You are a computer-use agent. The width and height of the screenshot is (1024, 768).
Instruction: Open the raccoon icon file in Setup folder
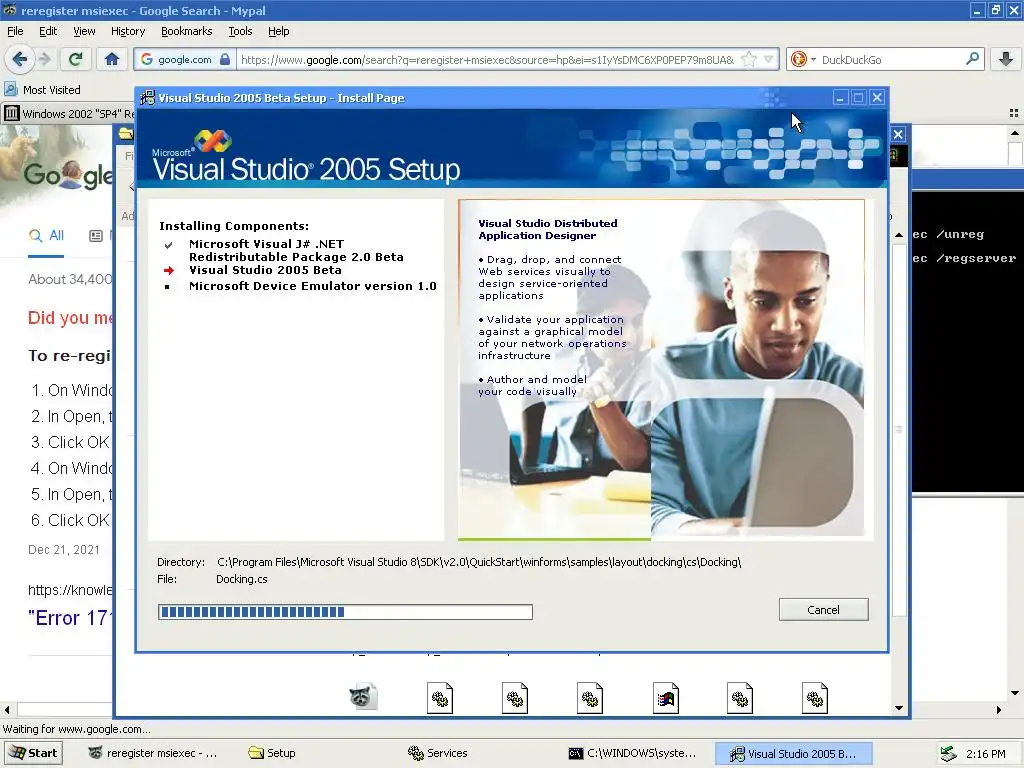[363, 697]
